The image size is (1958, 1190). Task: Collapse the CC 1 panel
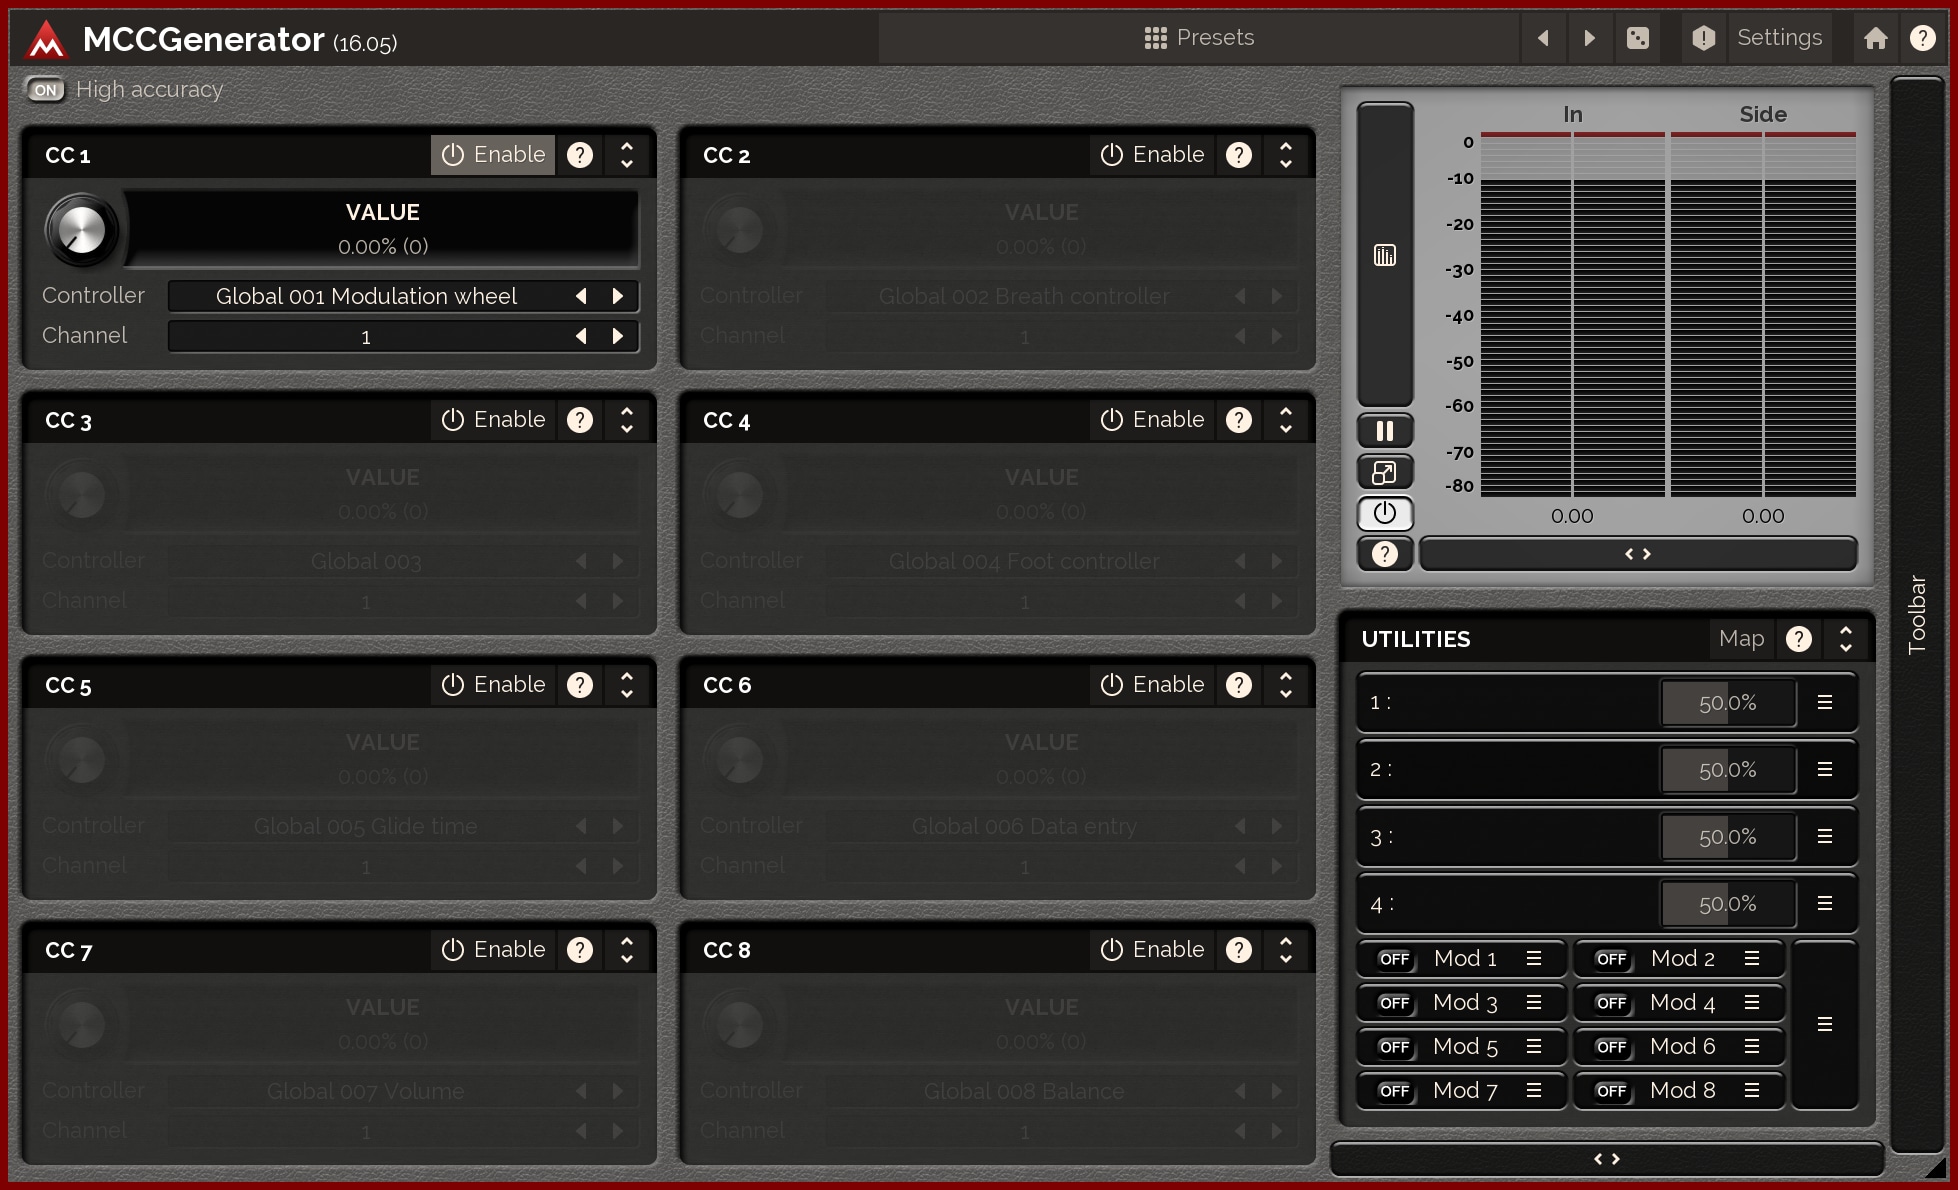[627, 155]
